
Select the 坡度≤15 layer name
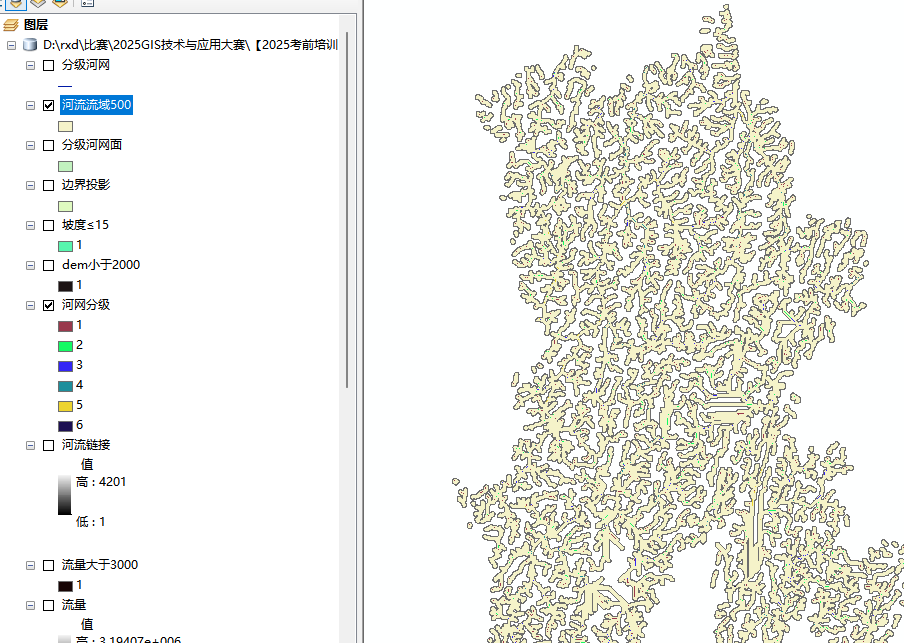(x=85, y=225)
